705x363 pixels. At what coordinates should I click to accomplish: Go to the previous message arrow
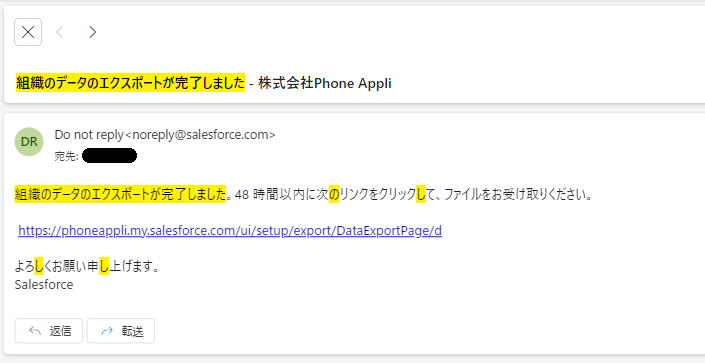[x=60, y=32]
